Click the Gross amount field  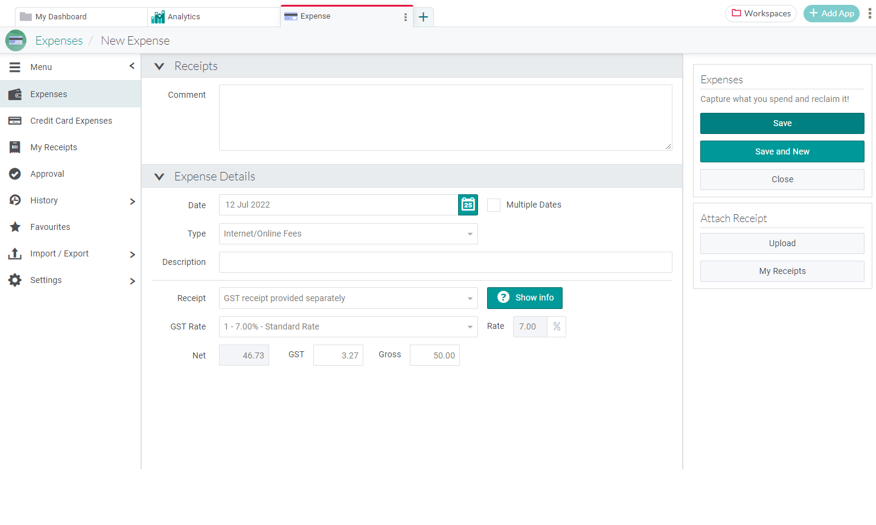click(435, 355)
